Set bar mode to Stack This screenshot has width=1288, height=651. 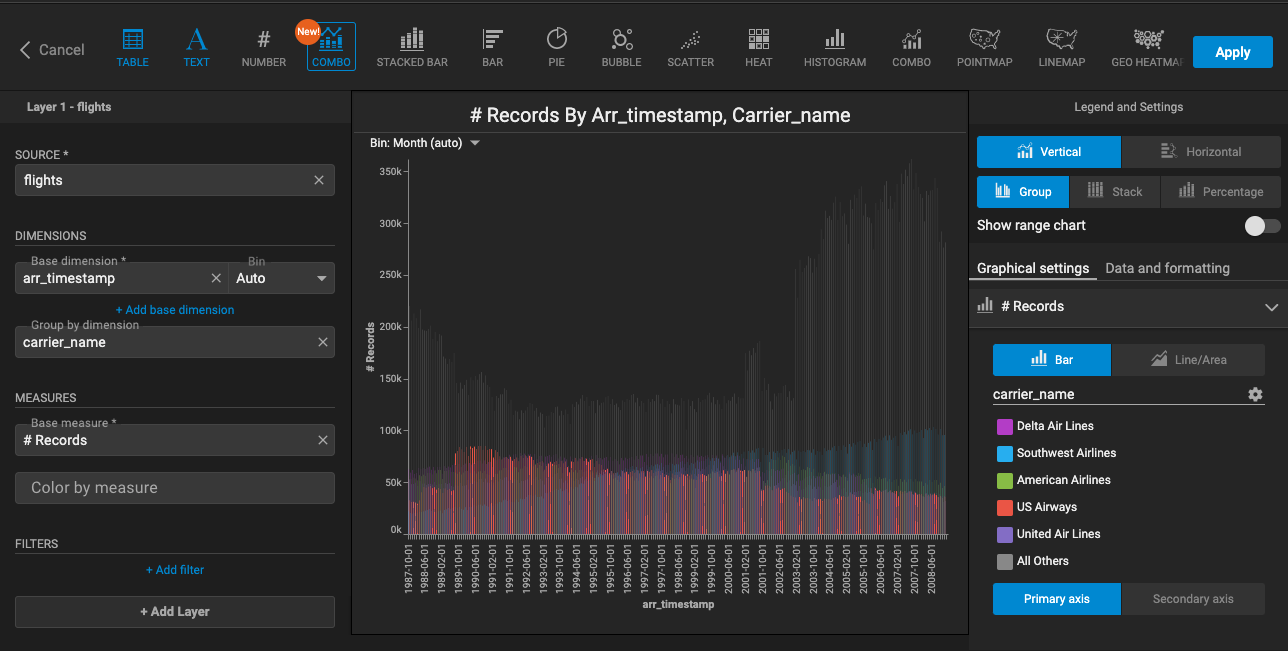coord(1114,192)
